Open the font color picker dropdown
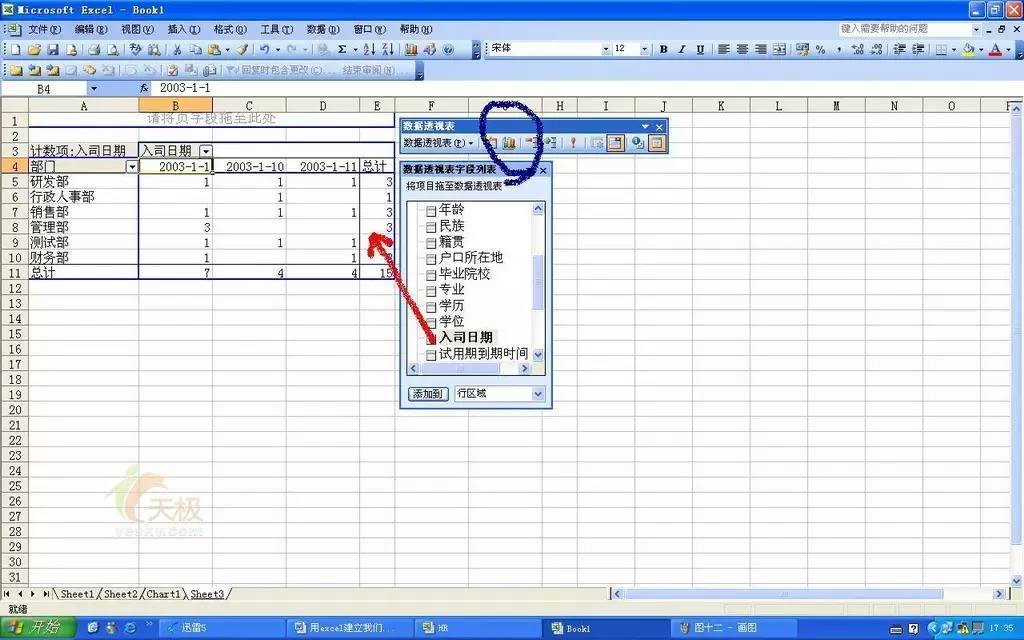Viewport: 1024px width, 640px height. point(1007,48)
